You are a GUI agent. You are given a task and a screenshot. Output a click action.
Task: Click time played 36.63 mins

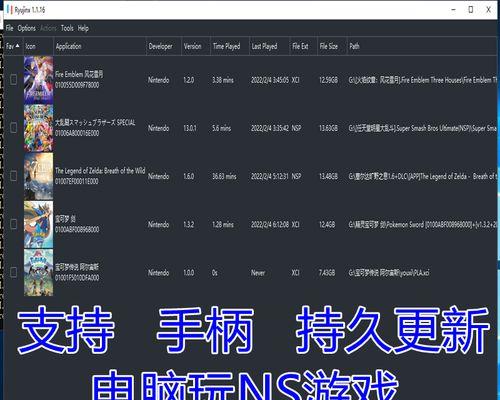coord(224,176)
